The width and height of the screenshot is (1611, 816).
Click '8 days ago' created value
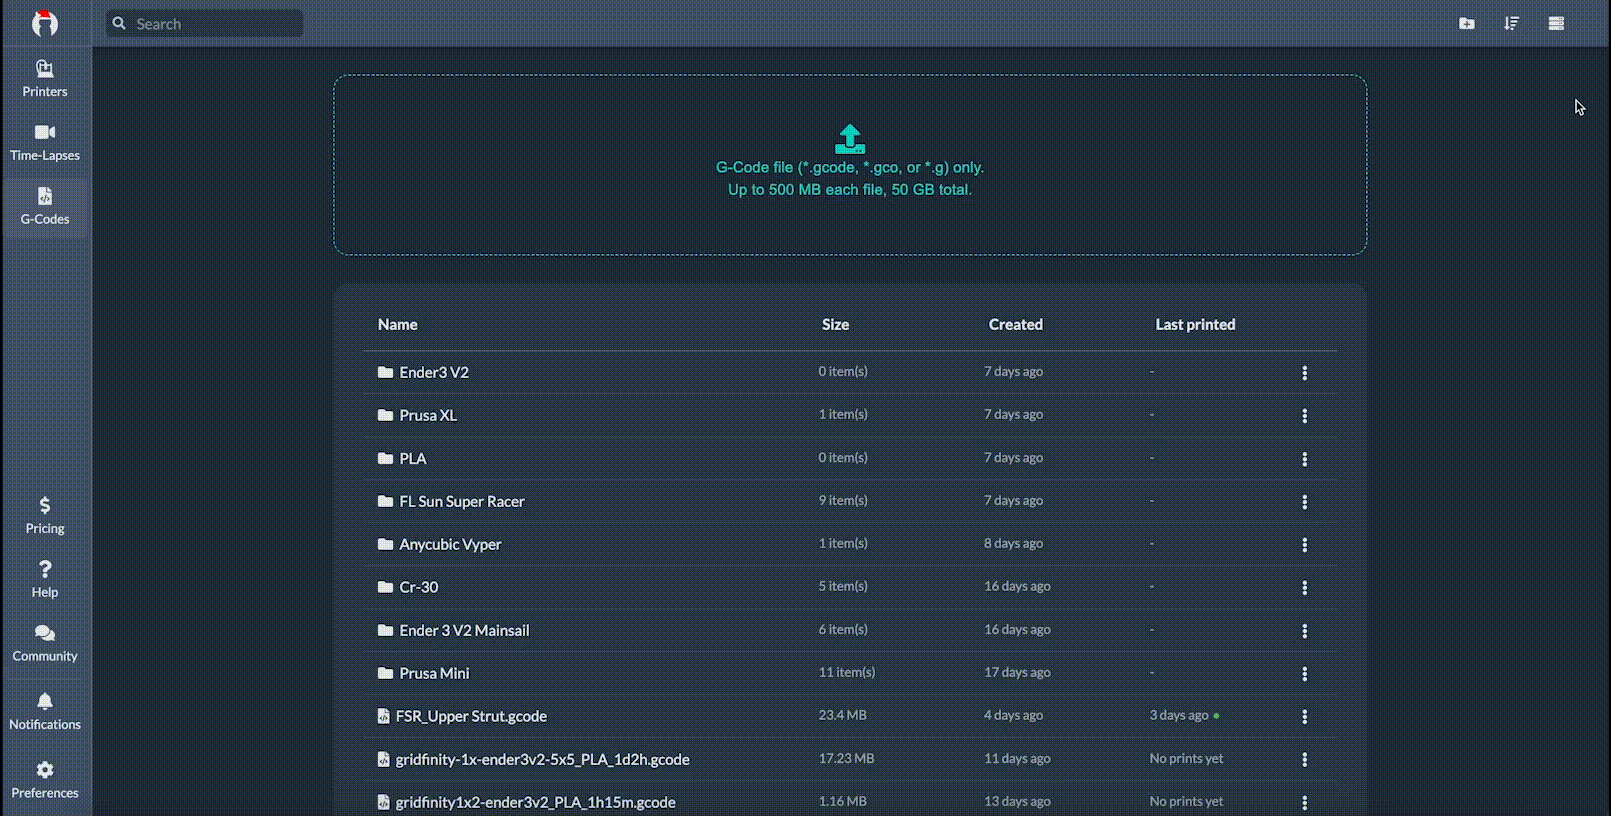[x=1013, y=543]
